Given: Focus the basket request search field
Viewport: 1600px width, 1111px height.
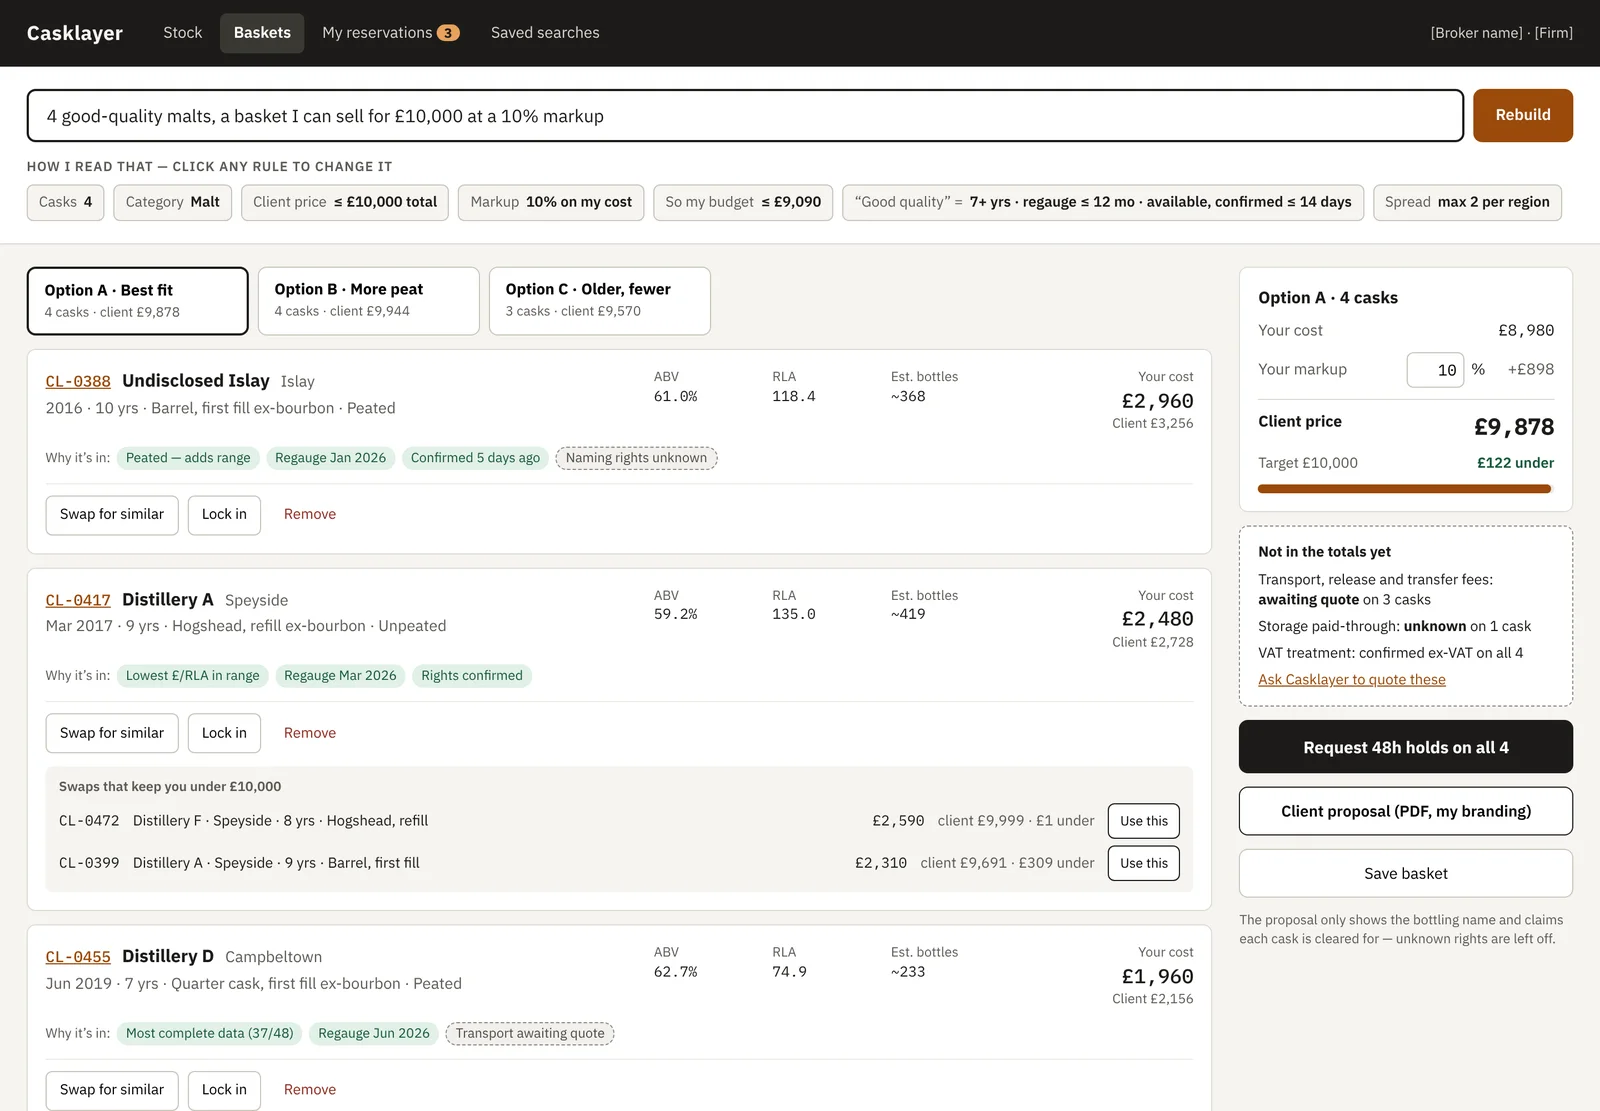Looking at the screenshot, I should point(745,116).
